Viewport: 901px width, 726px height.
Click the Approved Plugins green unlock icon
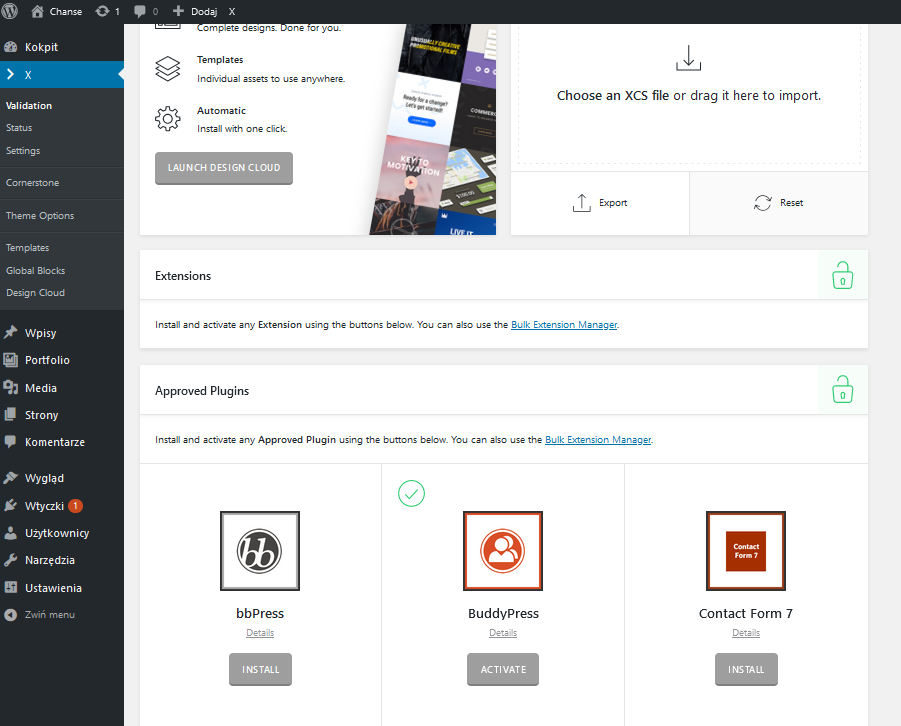point(842,390)
